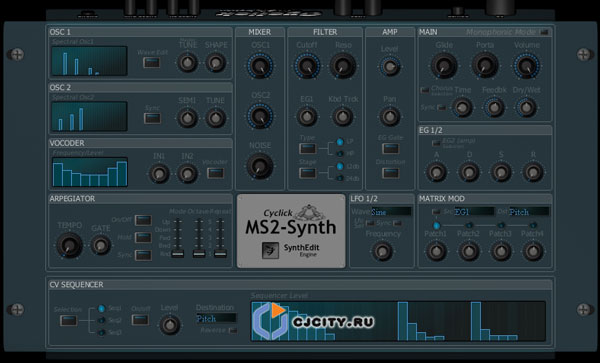This screenshot has width=600, height=363.
Task: Click the Mixer OSC1 level knob
Action: 260,66
